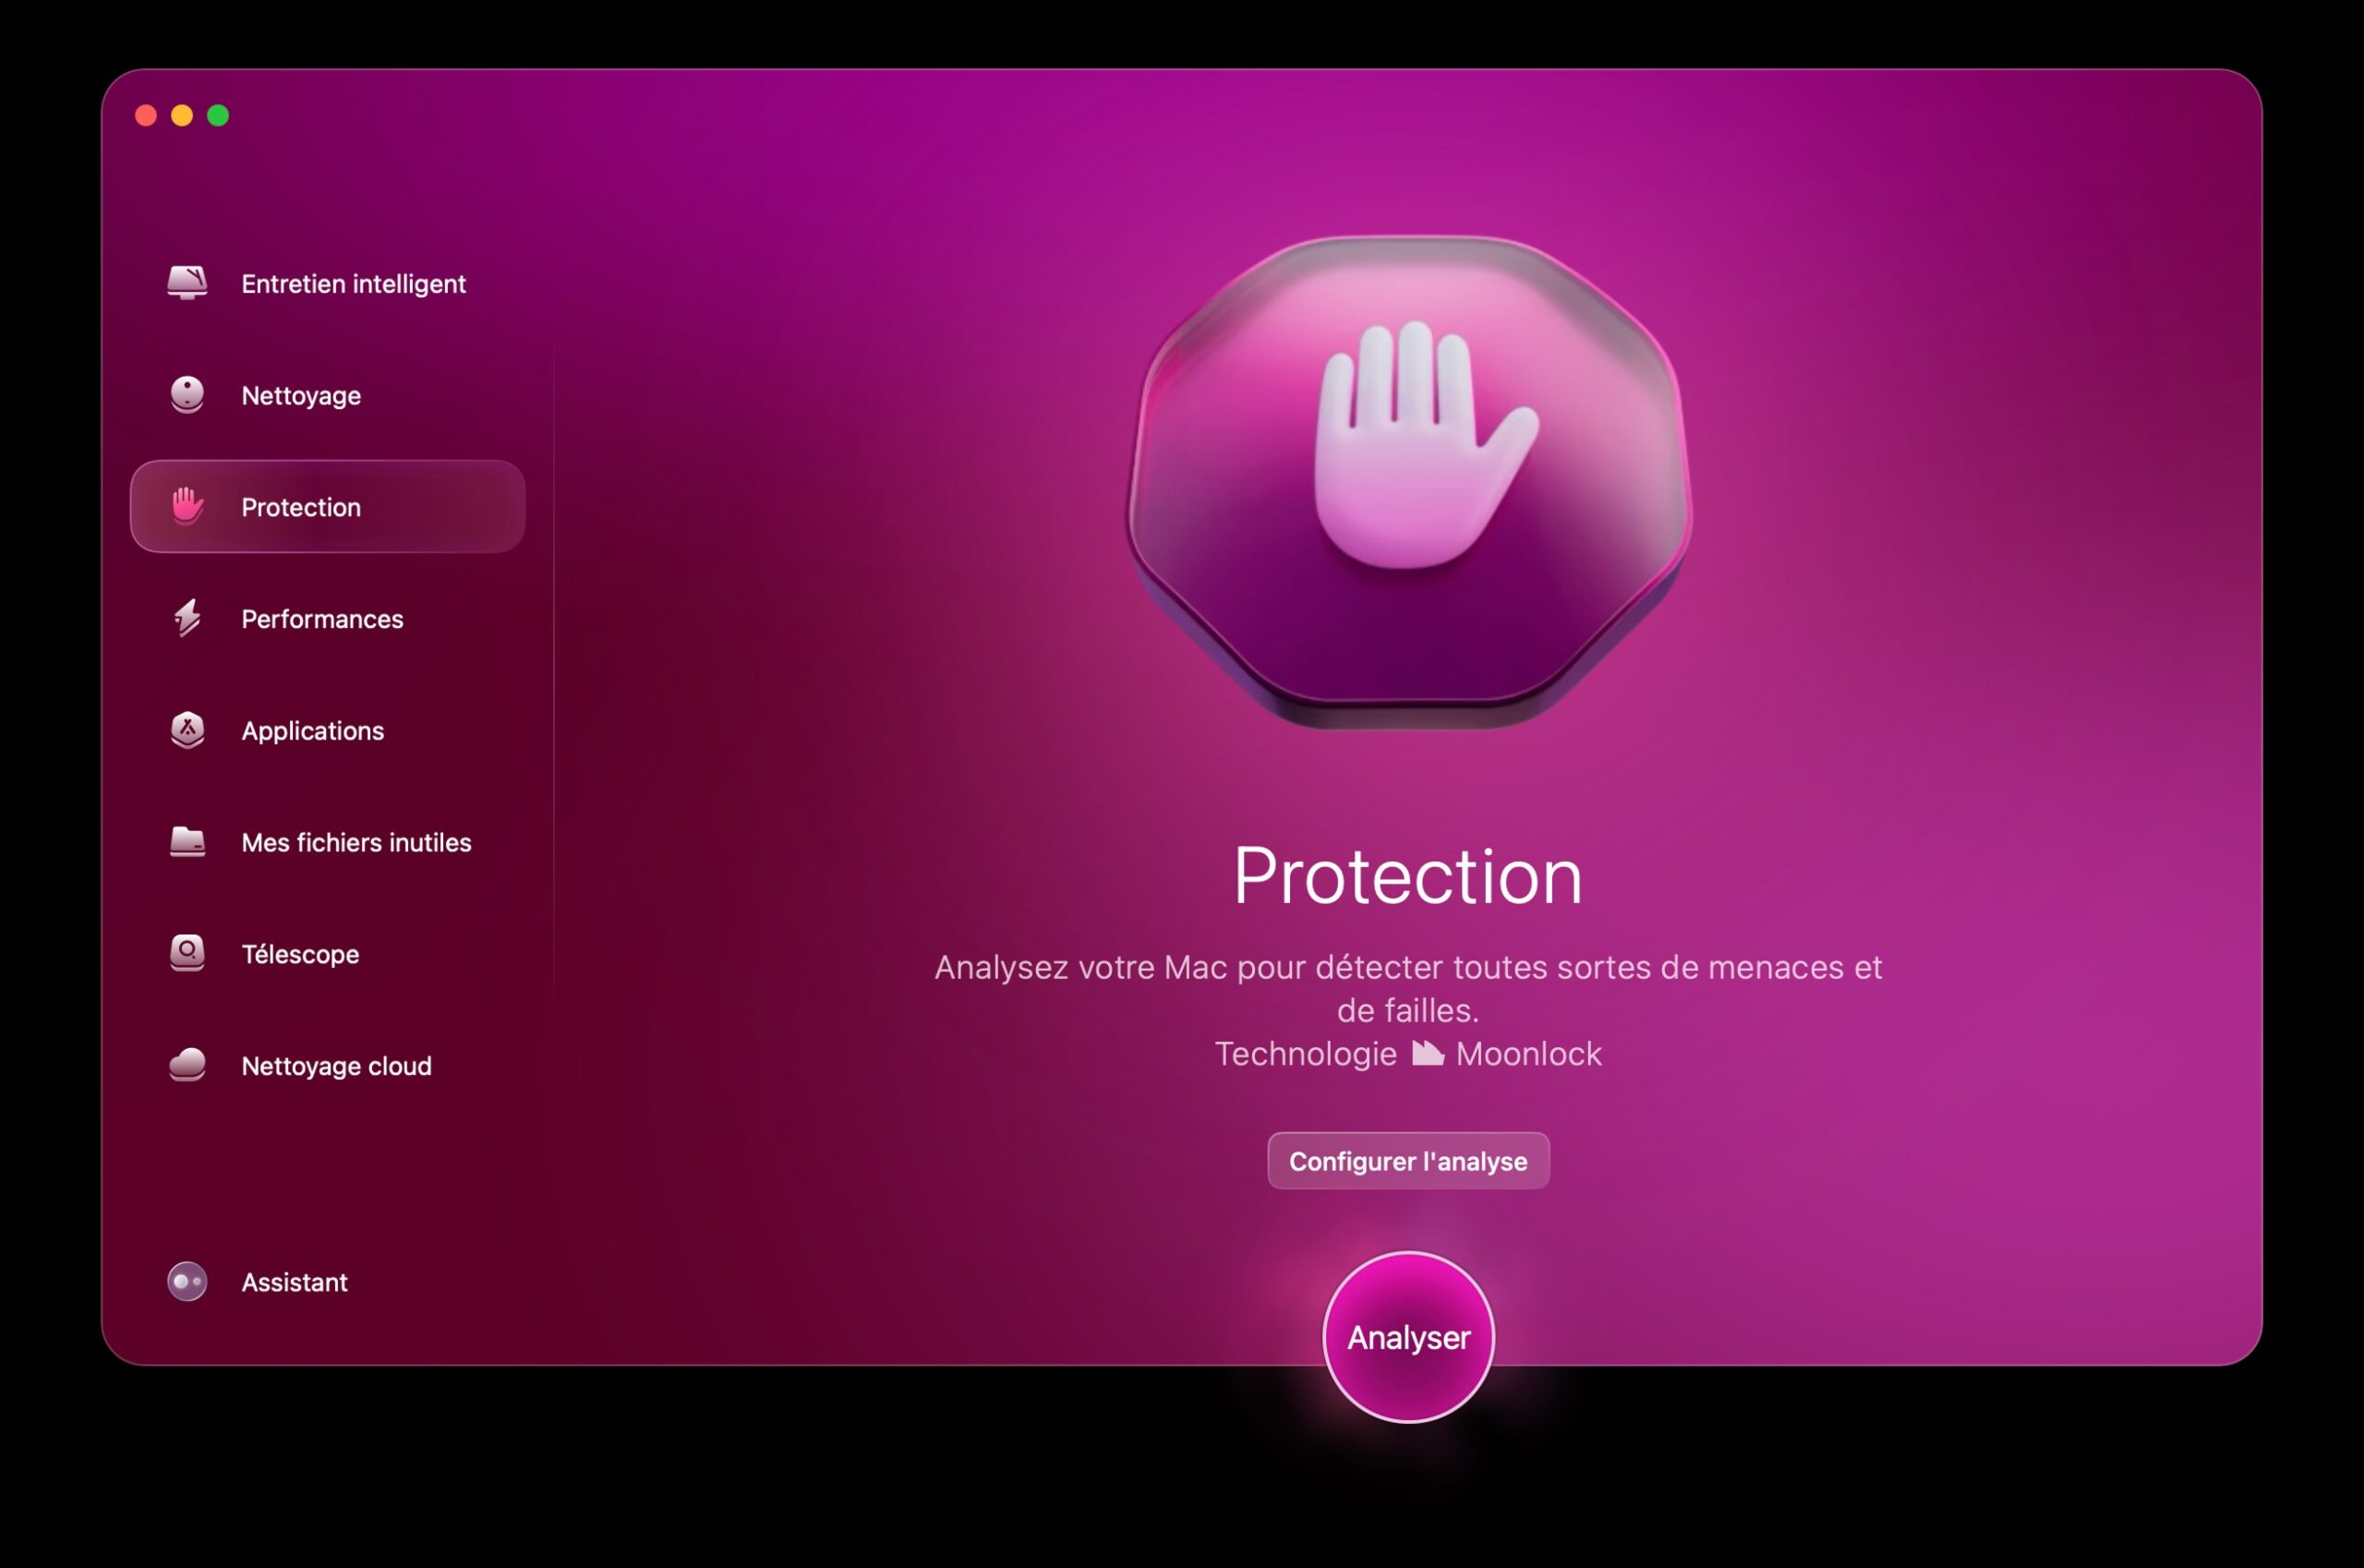Click the large hand shield illustration
The width and height of the screenshot is (2364, 1568).
(x=1408, y=482)
